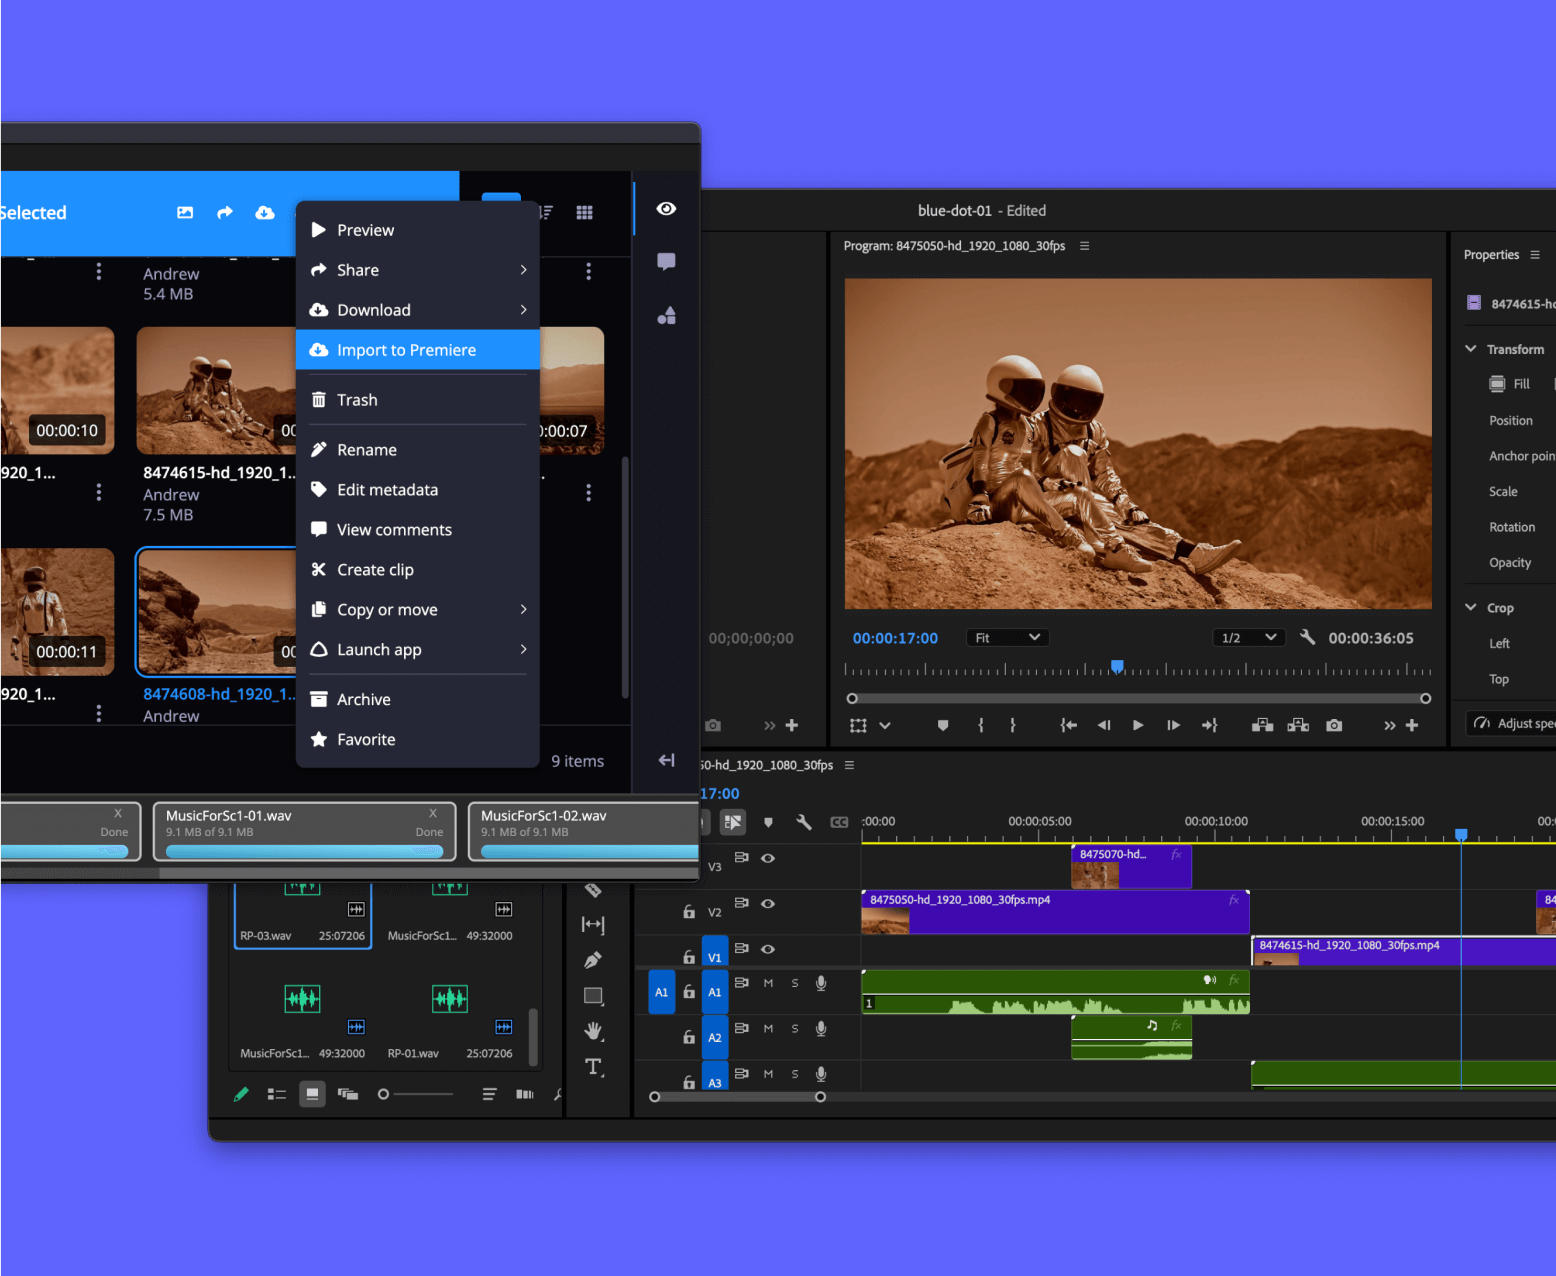Click Mark Out brace icon
This screenshot has height=1276, width=1556.
tap(1013, 725)
